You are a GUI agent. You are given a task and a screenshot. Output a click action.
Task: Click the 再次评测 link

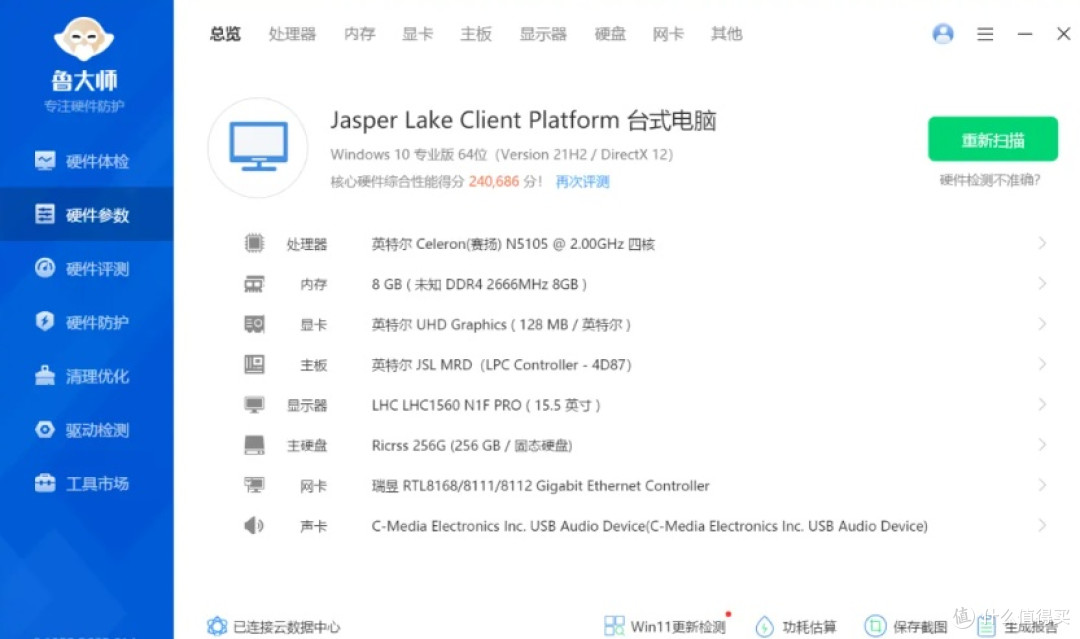pos(583,182)
